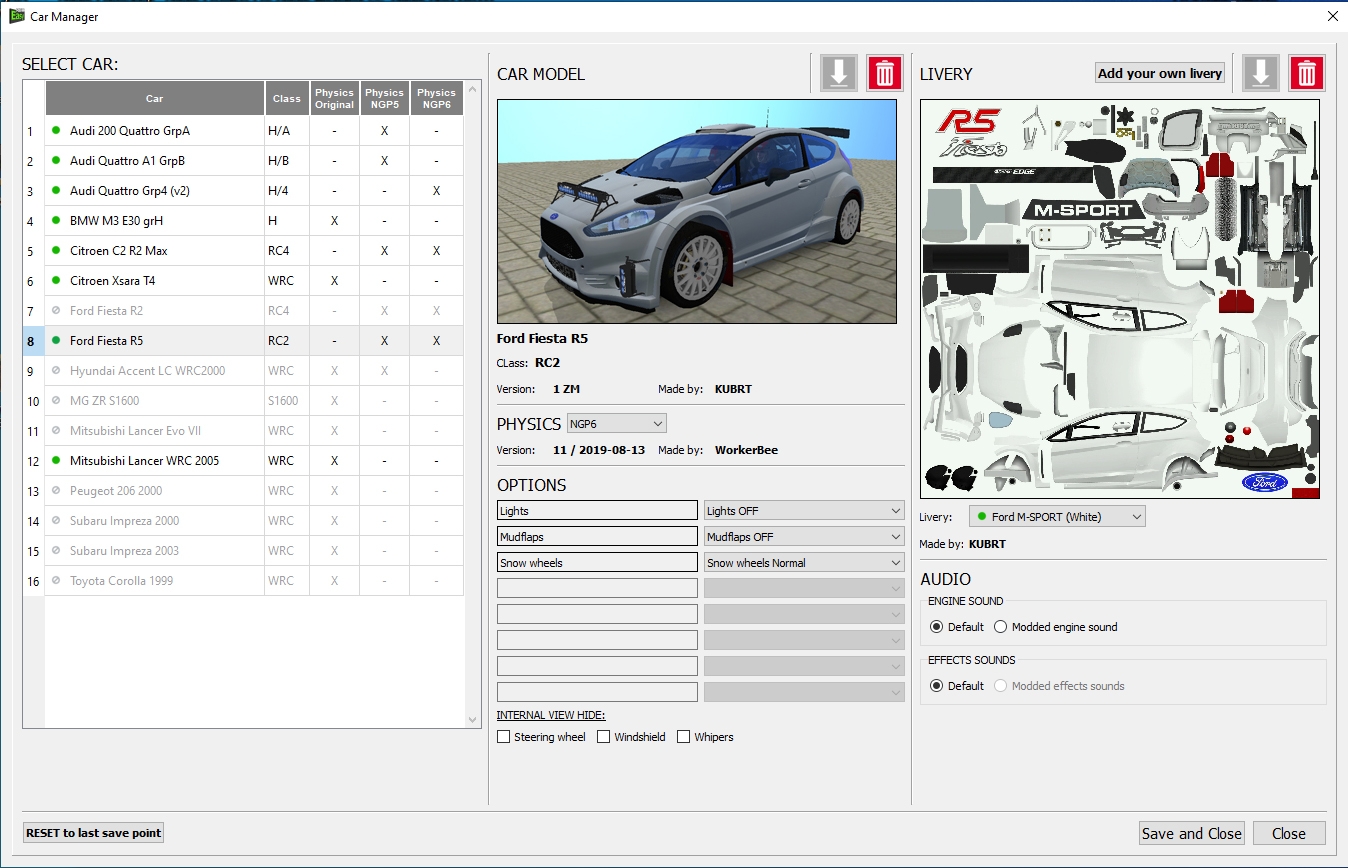This screenshot has width=1348, height=868.
Task: Click the Mudflaps option name field
Action: [x=597, y=537]
